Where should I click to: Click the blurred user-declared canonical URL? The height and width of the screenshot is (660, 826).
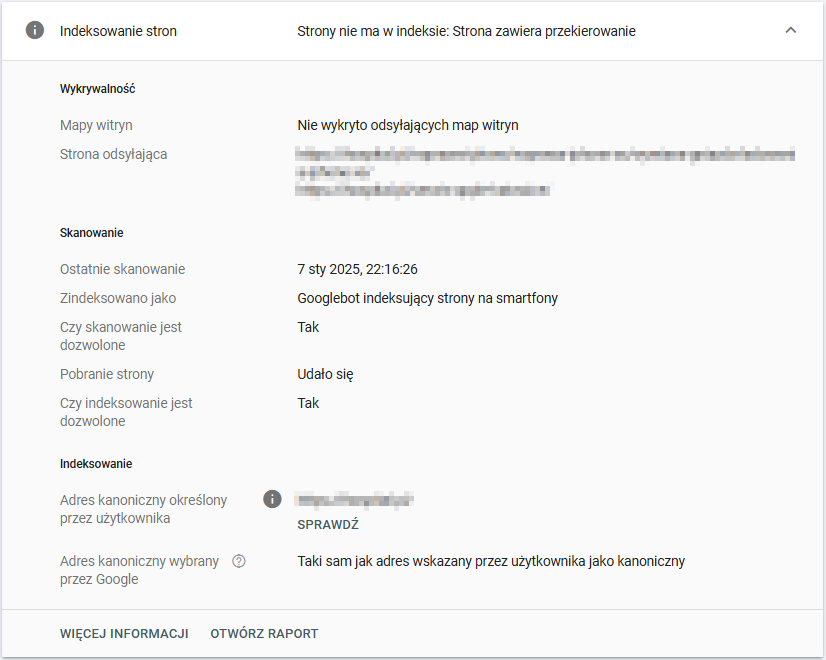356,498
